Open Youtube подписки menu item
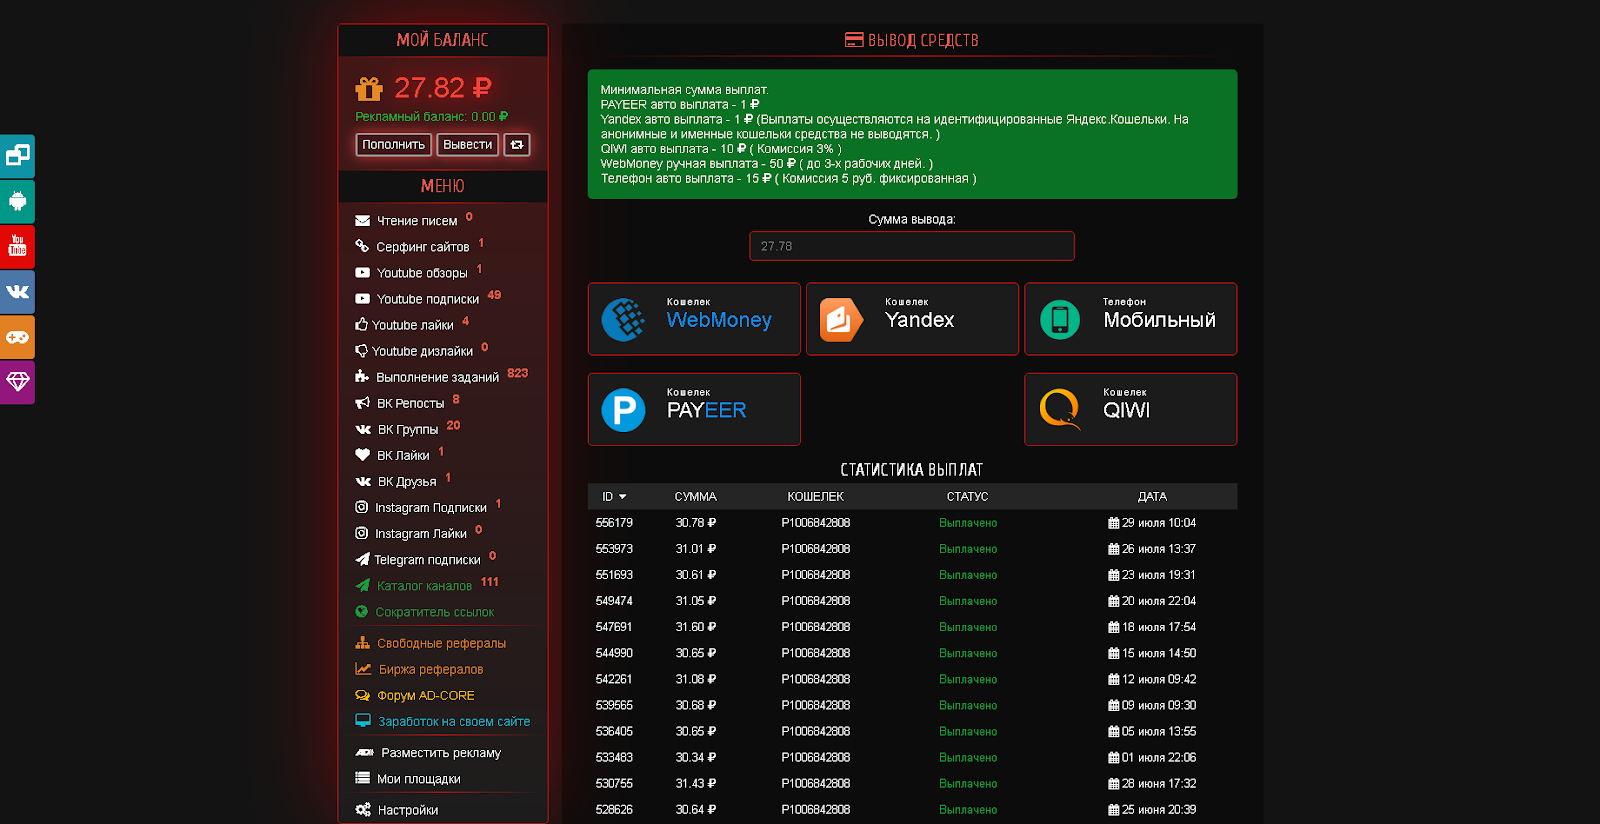 point(428,299)
